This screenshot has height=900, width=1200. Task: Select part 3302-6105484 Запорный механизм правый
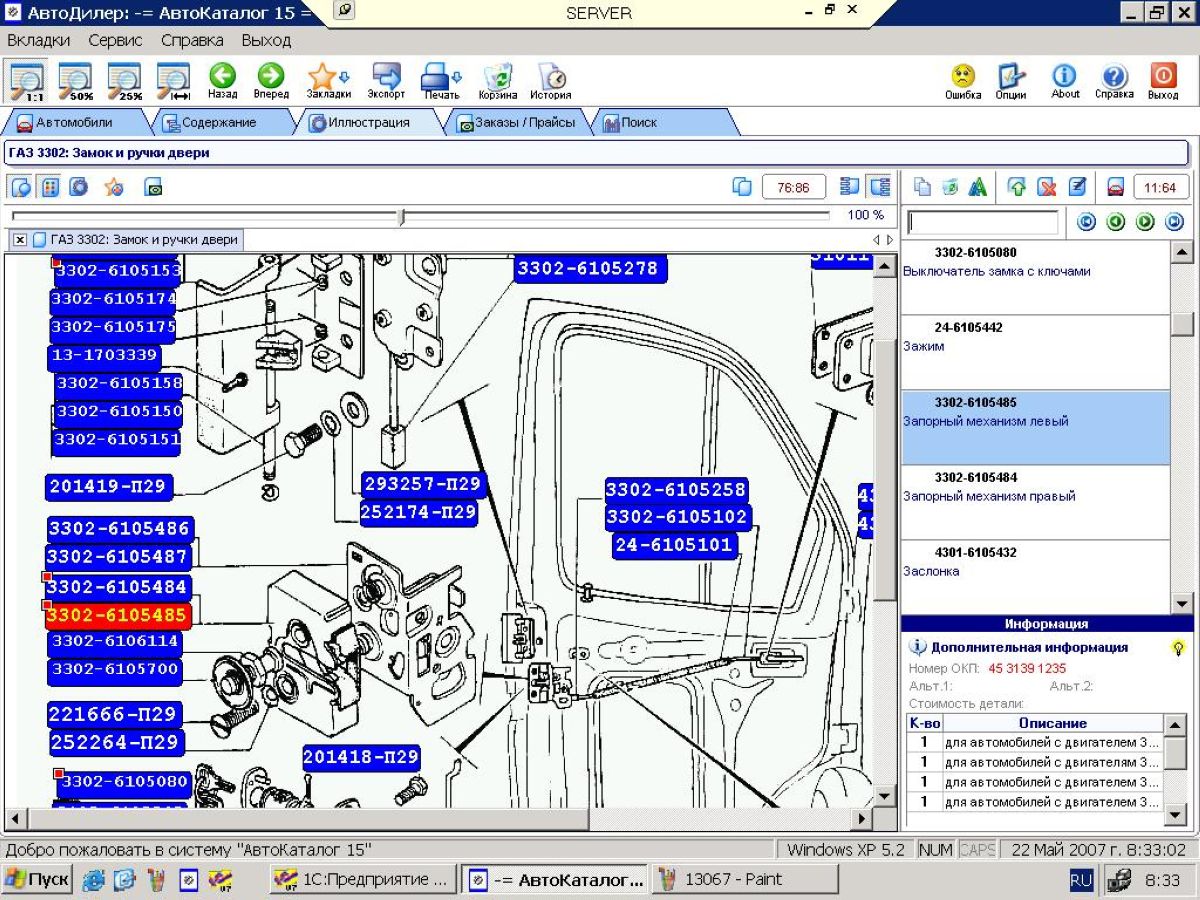[x=1035, y=502]
